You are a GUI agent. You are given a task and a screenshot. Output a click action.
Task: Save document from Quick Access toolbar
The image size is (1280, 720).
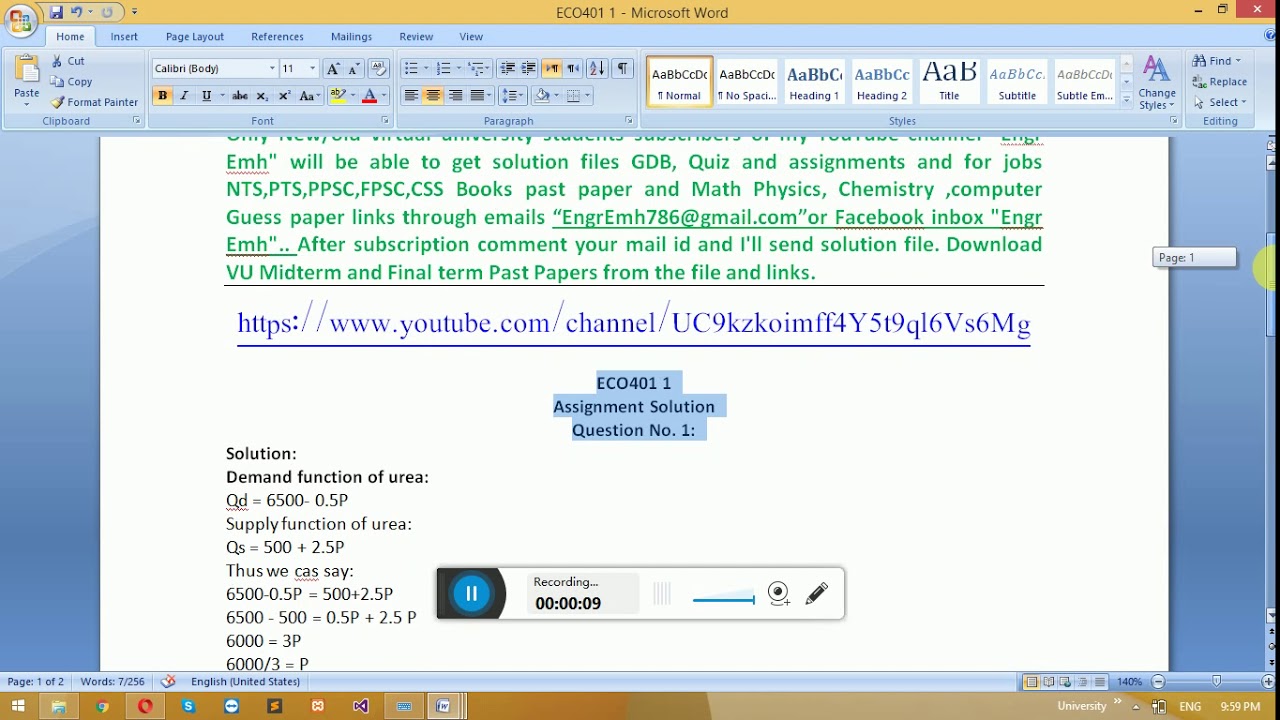(x=56, y=12)
